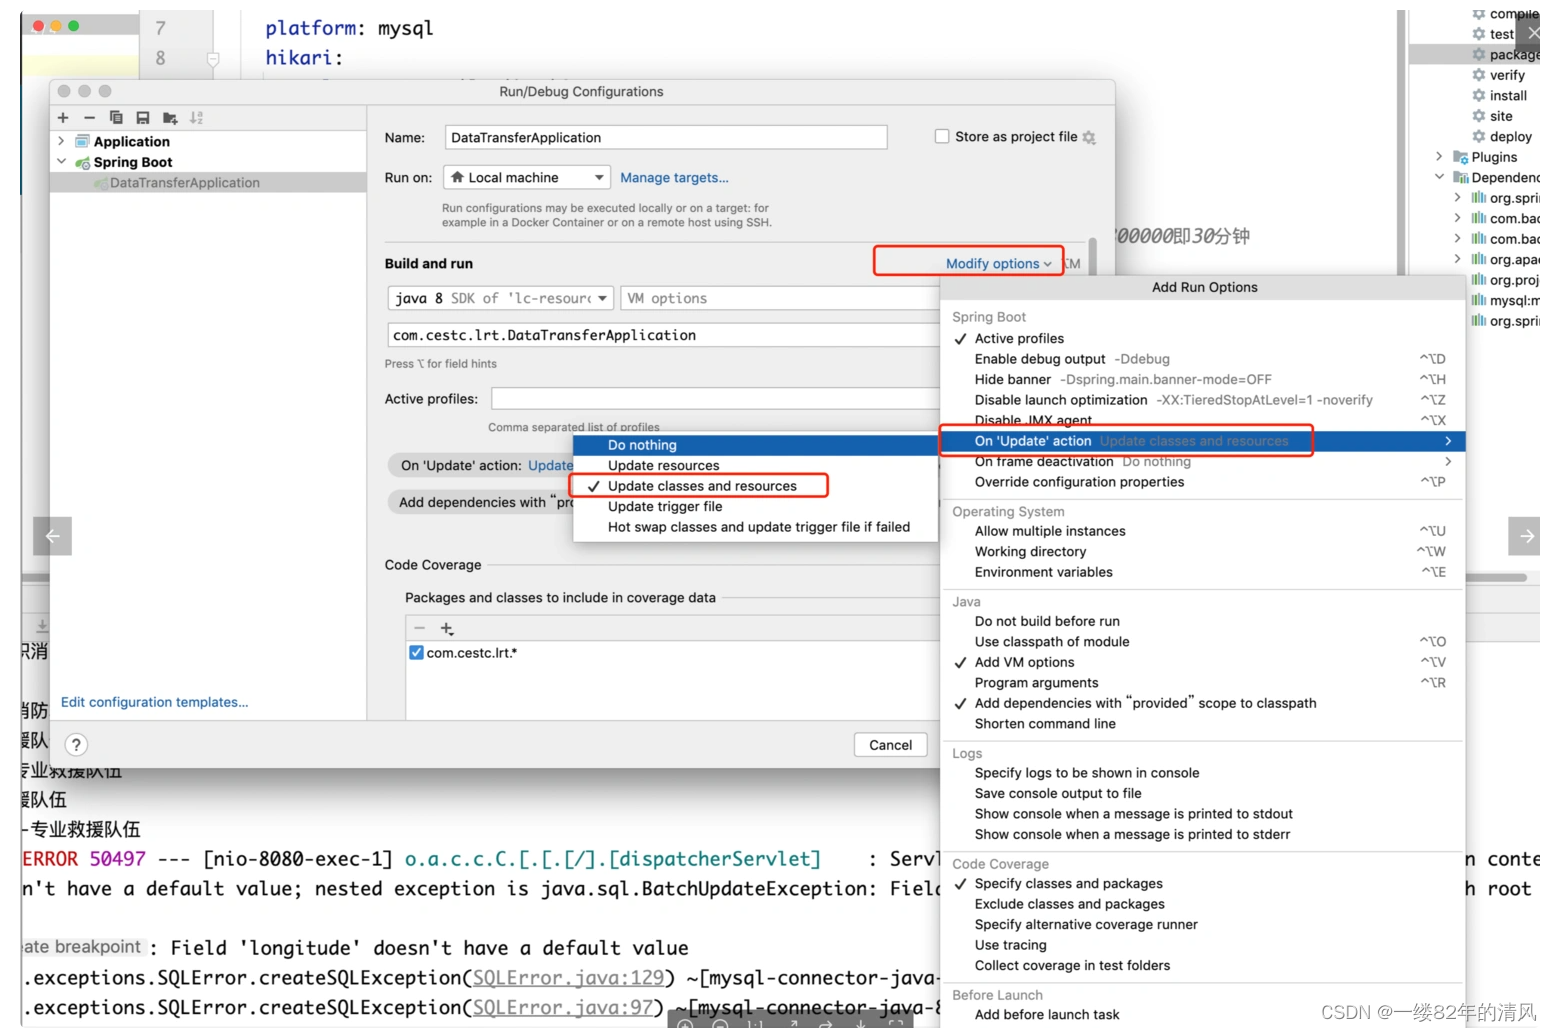Click the Active profiles input field
The height and width of the screenshot is (1032, 1552).
coord(715,399)
